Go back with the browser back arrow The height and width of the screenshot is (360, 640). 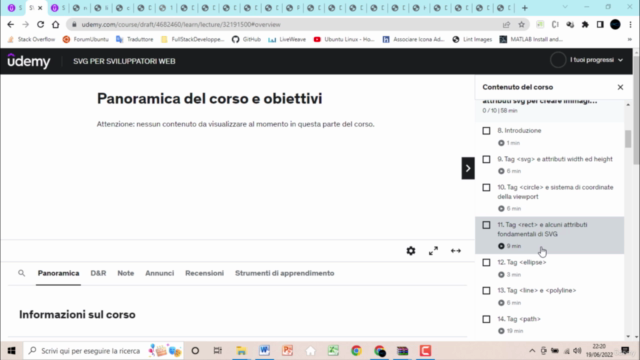coord(11,24)
